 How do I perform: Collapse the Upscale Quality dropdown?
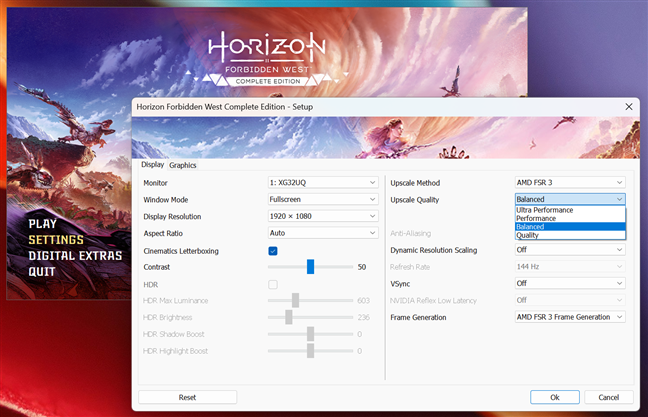click(x=570, y=199)
